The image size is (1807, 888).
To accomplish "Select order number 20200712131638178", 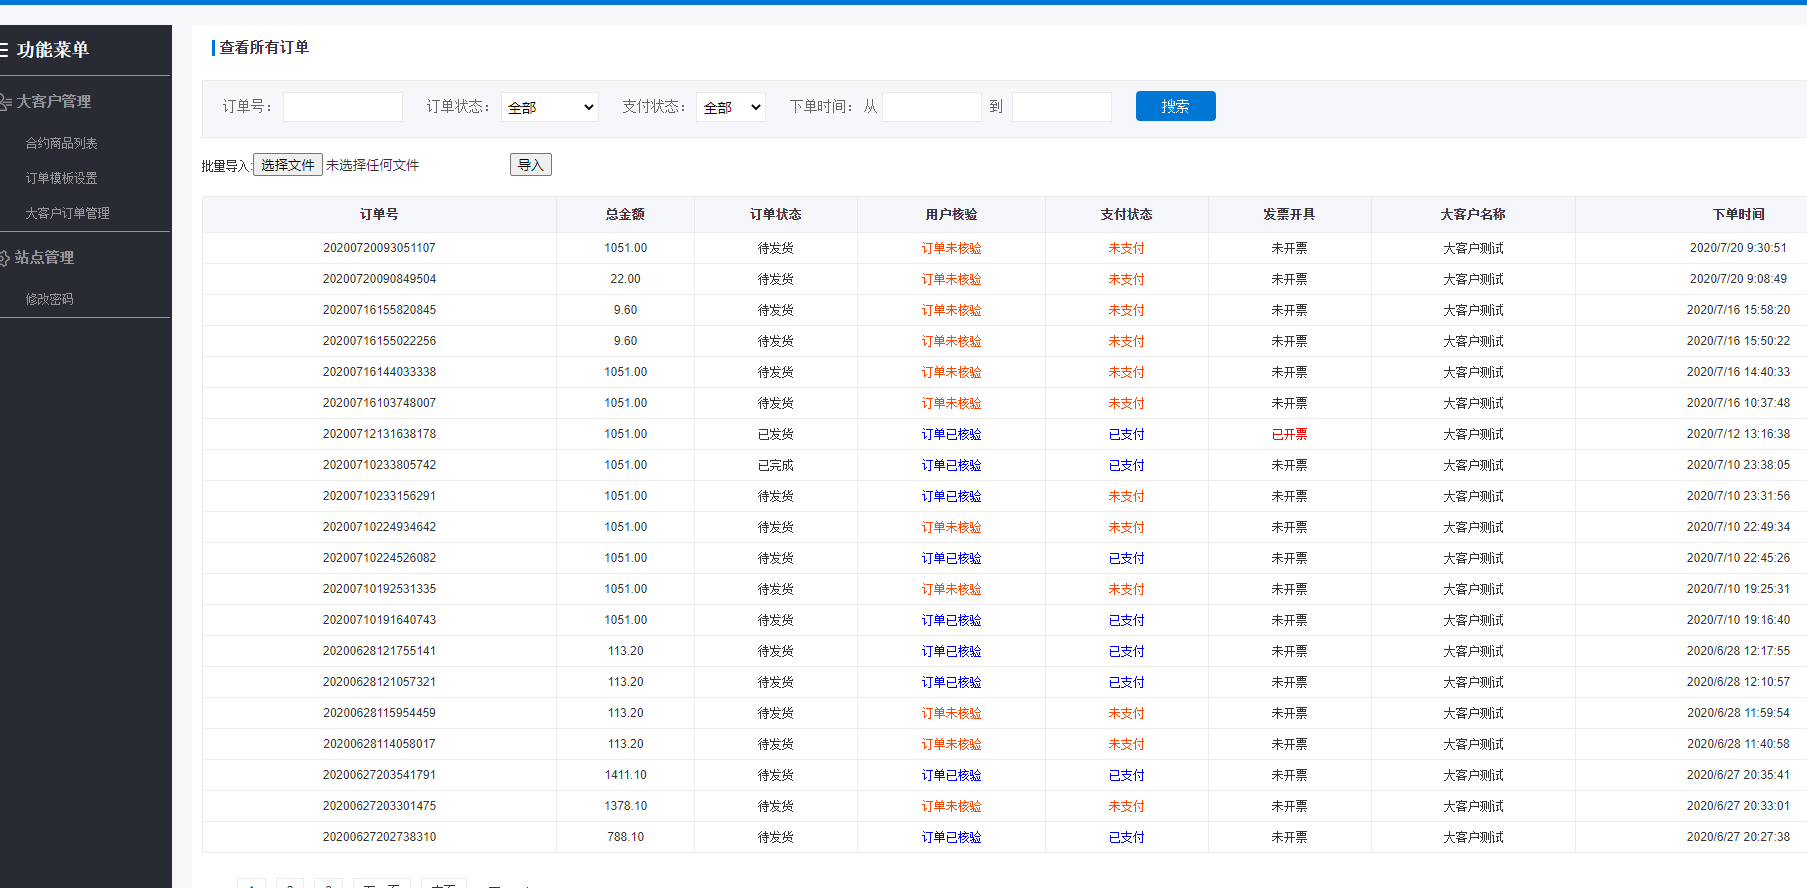I will click(379, 434).
